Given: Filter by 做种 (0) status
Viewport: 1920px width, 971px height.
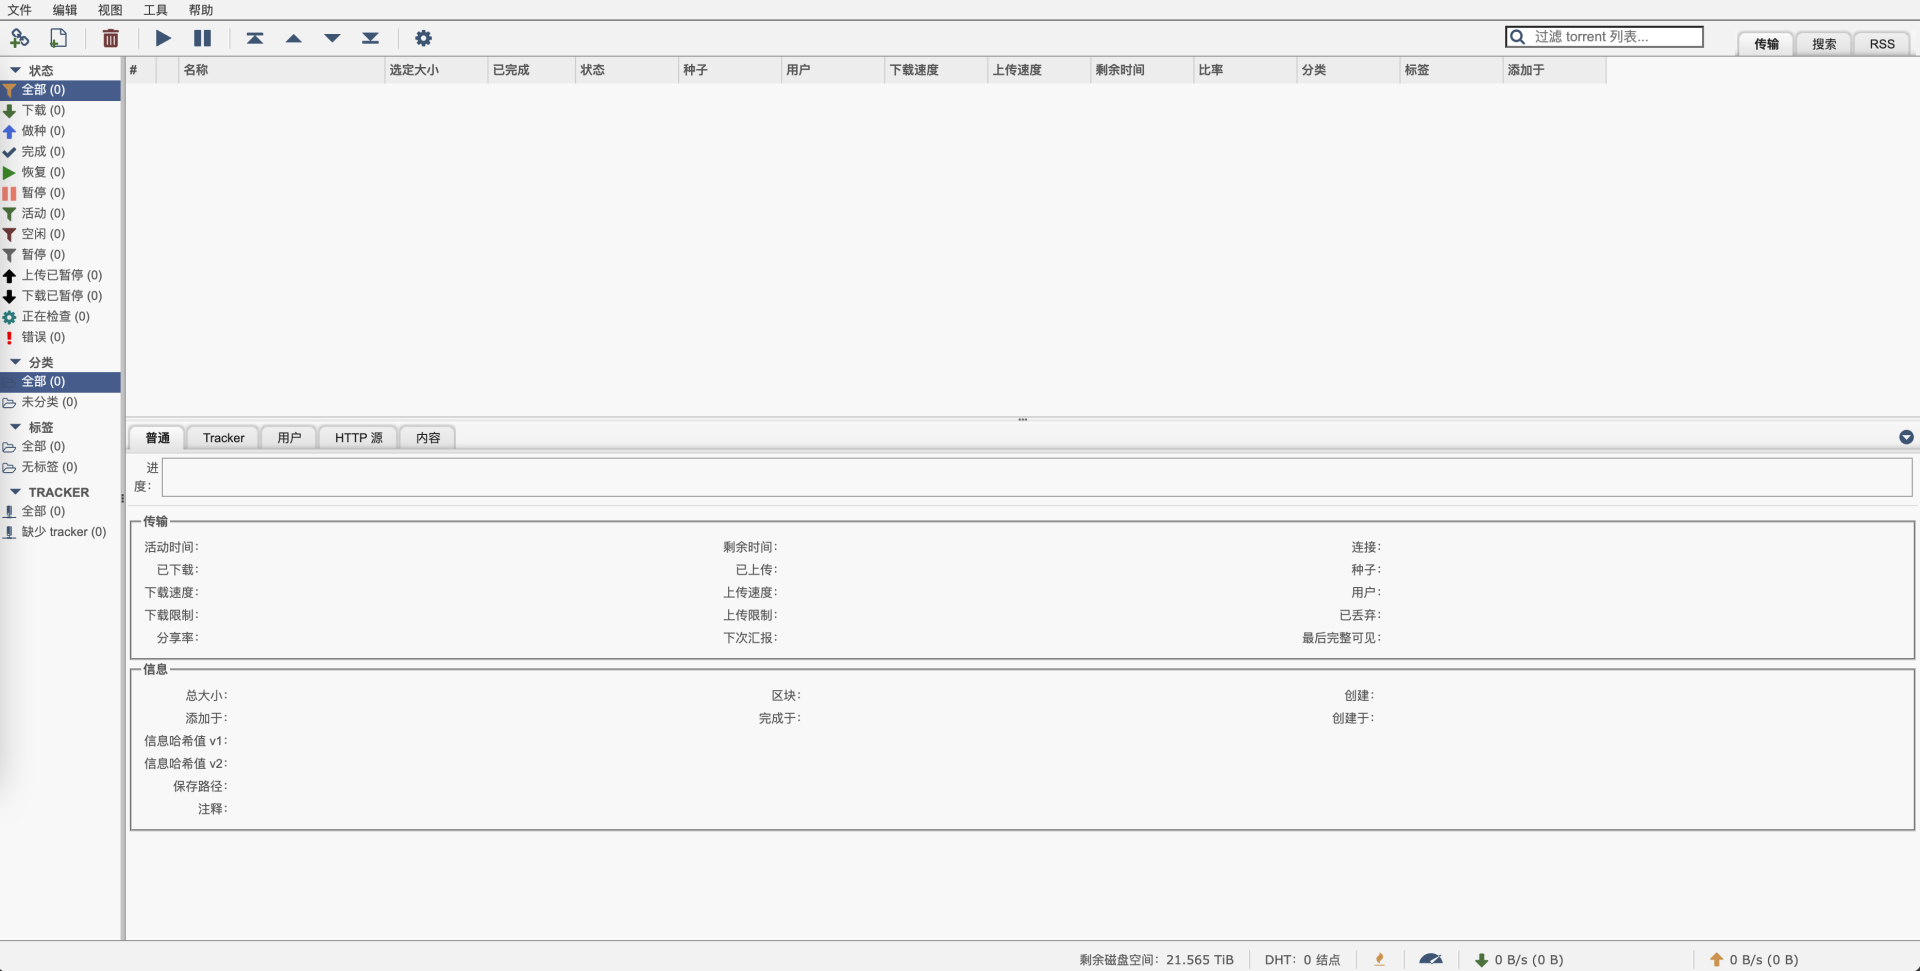Looking at the screenshot, I should pyautogui.click(x=60, y=131).
